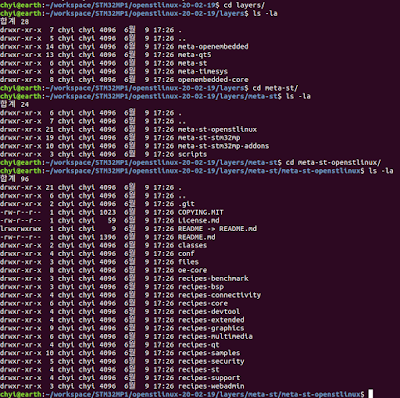The image size is (400, 398).
Task: Select the recipes-devtool directory name
Action: click(209, 312)
